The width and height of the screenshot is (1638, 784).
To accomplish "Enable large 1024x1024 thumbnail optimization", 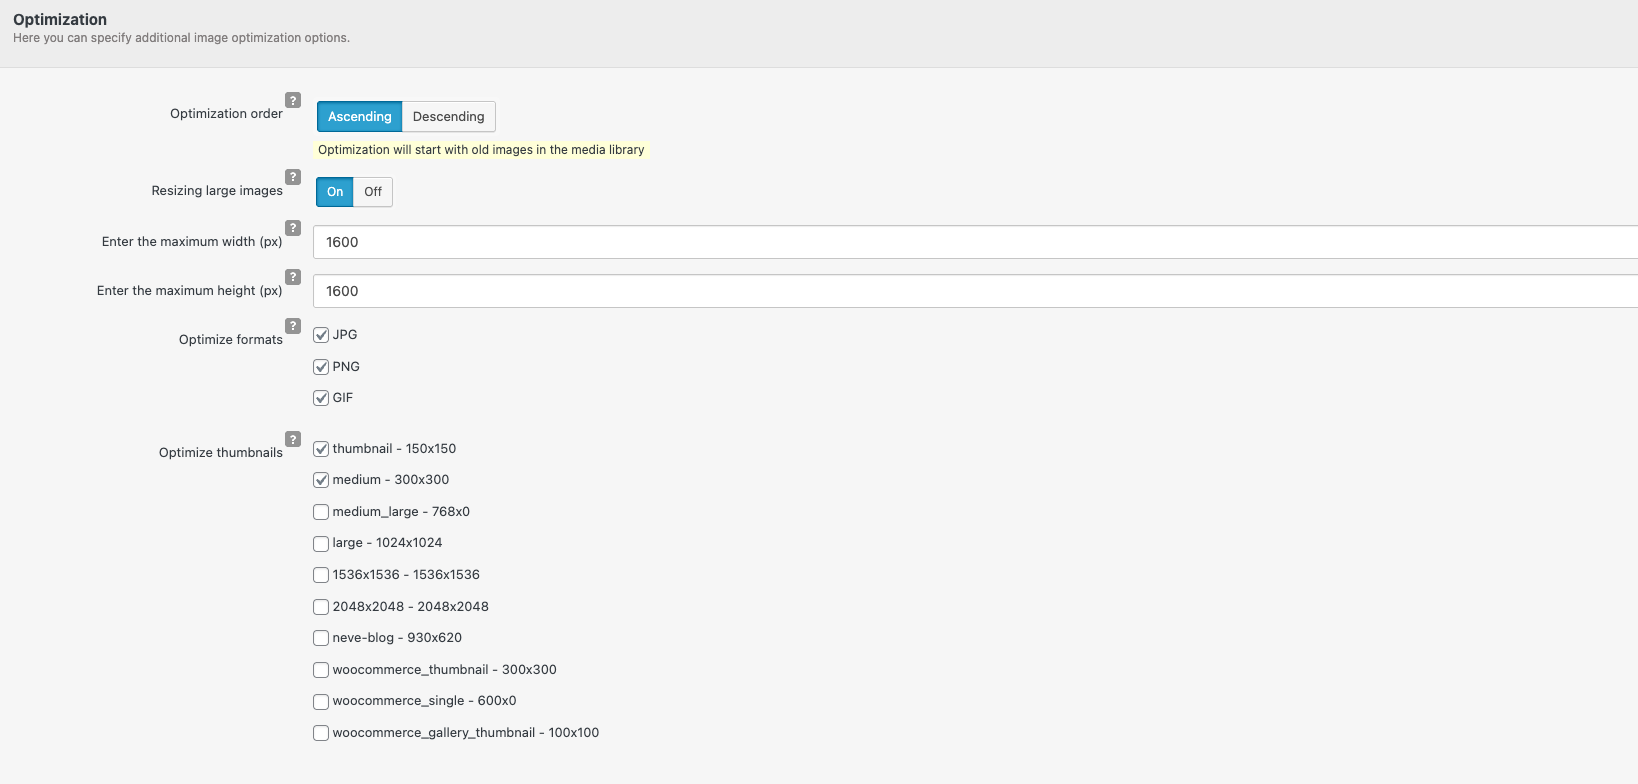I will coord(321,544).
